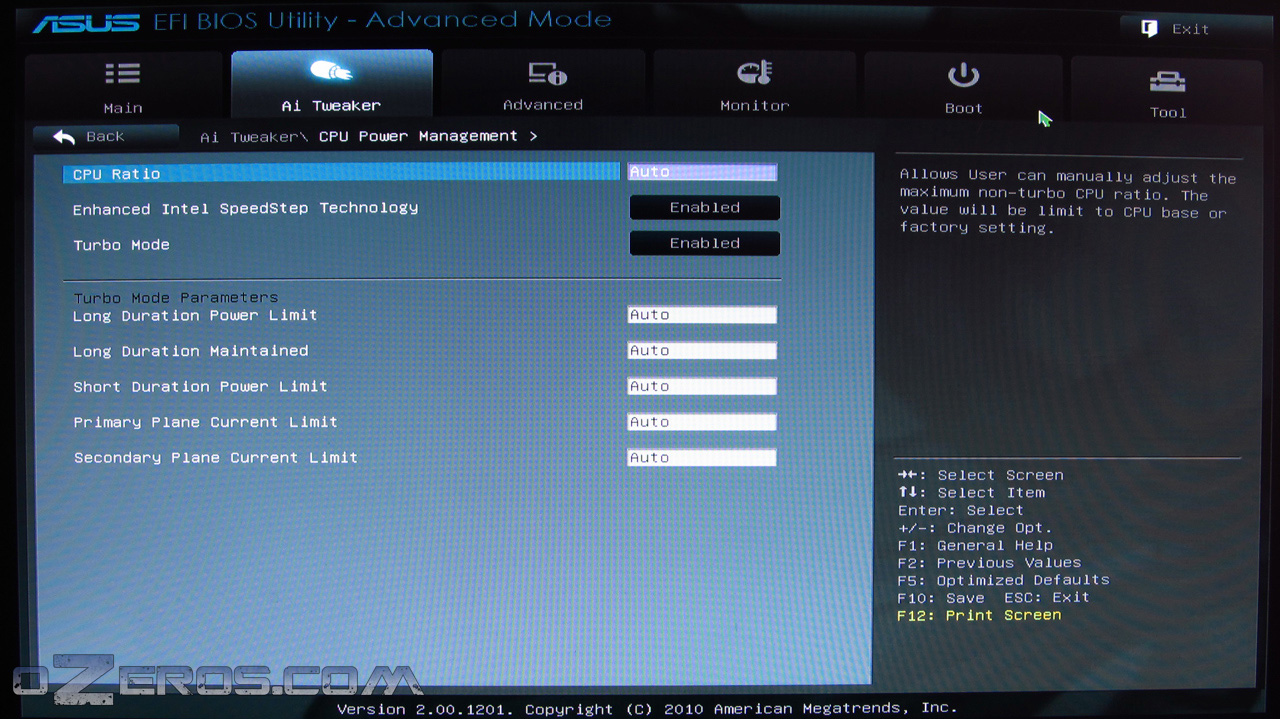This screenshot has height=719, width=1280.
Task: Click the Turbo Mode Parameters heading
Action: coord(175,298)
